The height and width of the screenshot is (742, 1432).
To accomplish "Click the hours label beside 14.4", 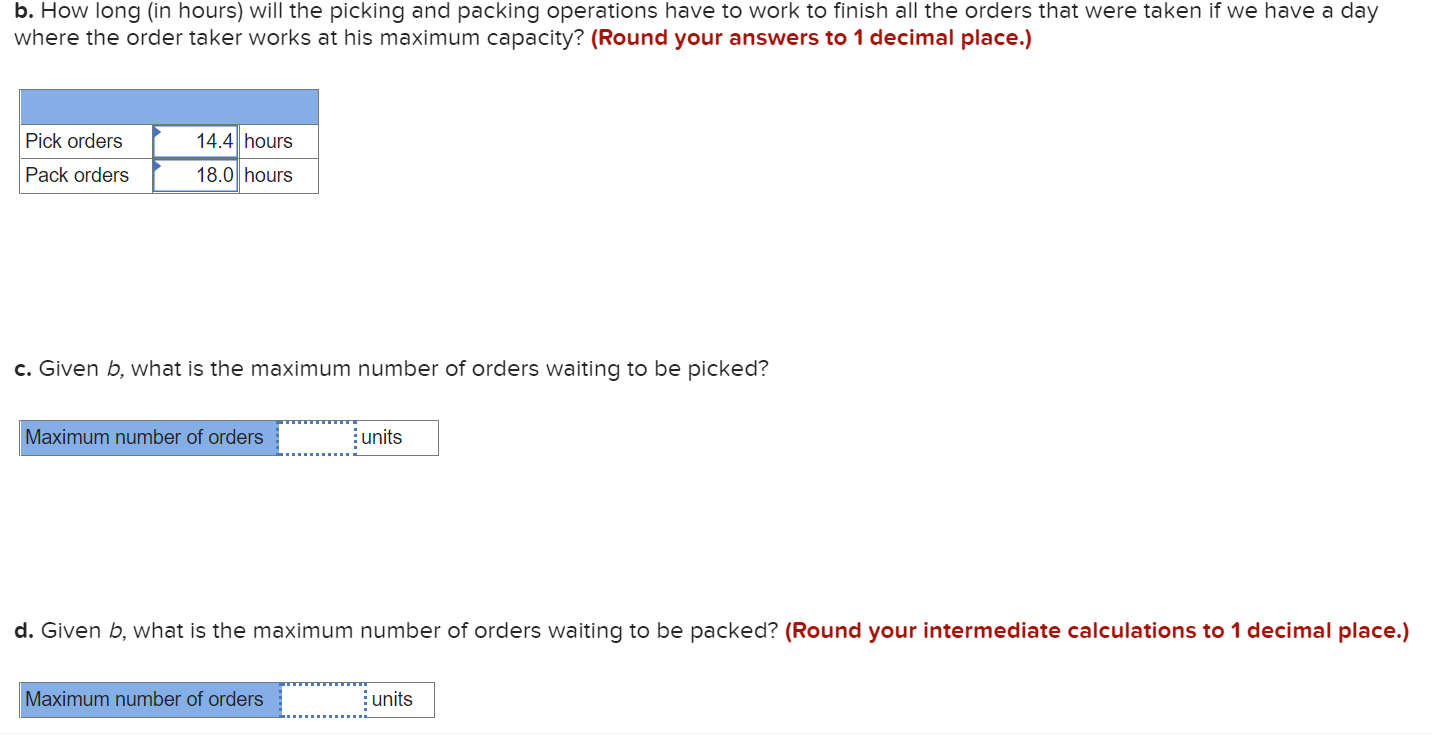I will [267, 141].
